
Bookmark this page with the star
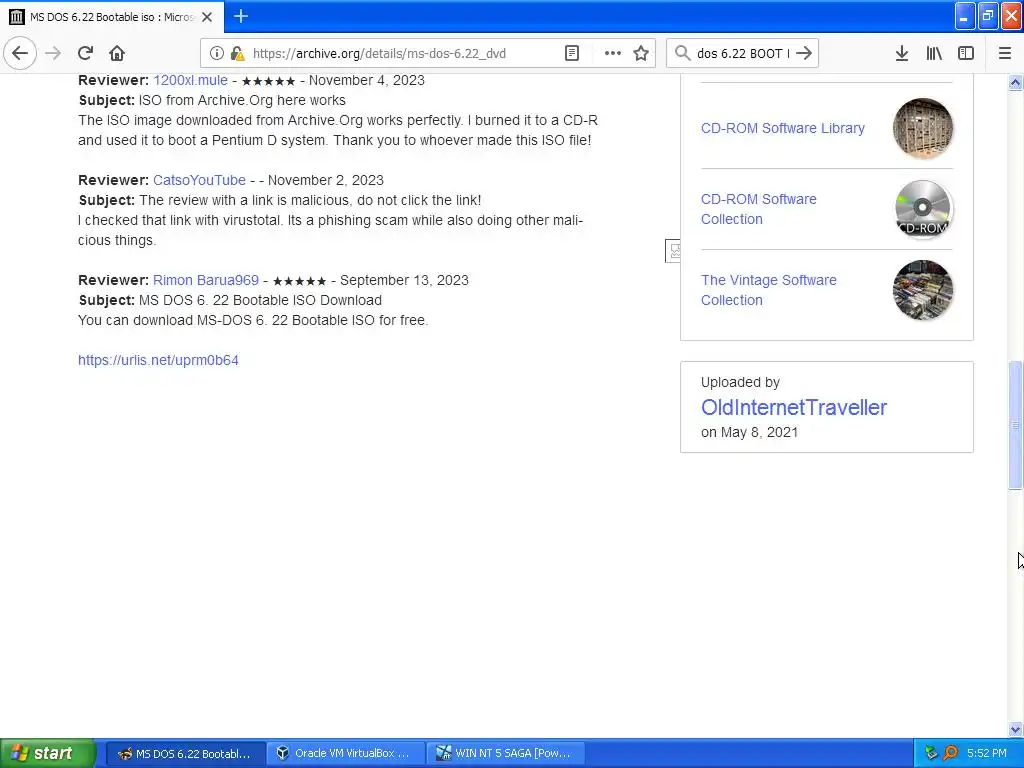[641, 54]
